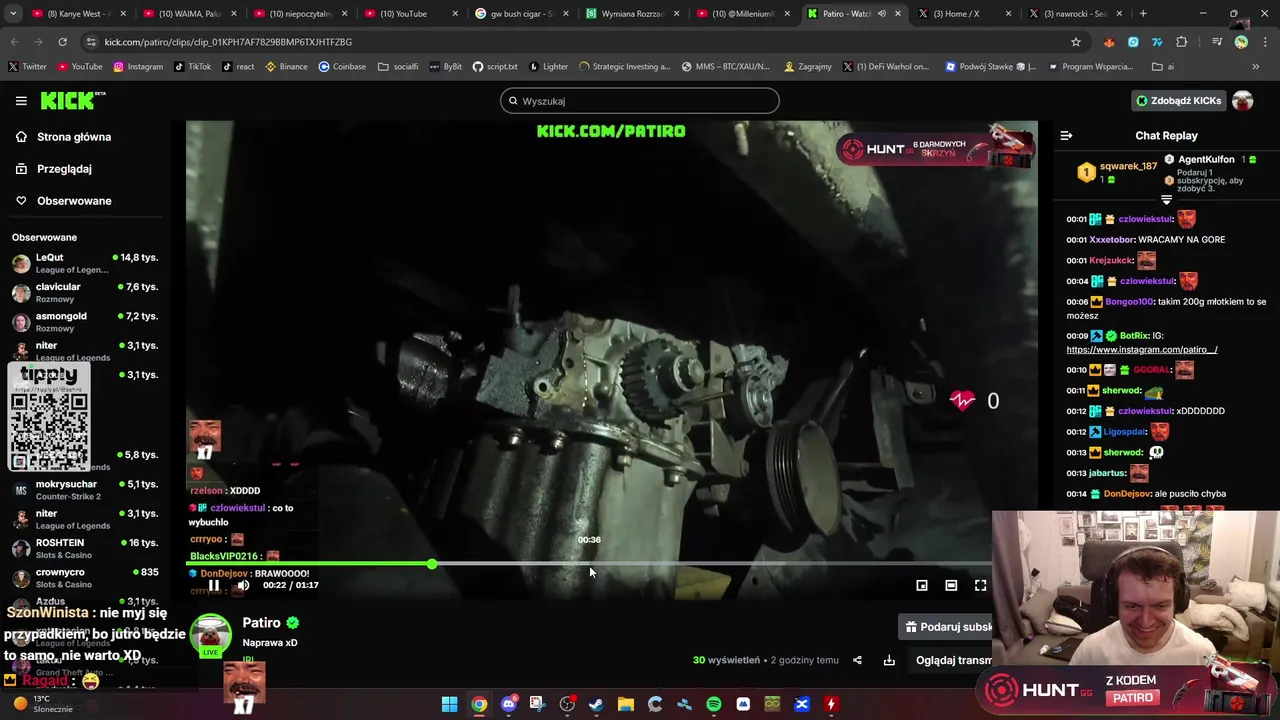Screen dimensions: 1280x720
Task: Mute the Patiro tab audio
Action: (x=881, y=14)
